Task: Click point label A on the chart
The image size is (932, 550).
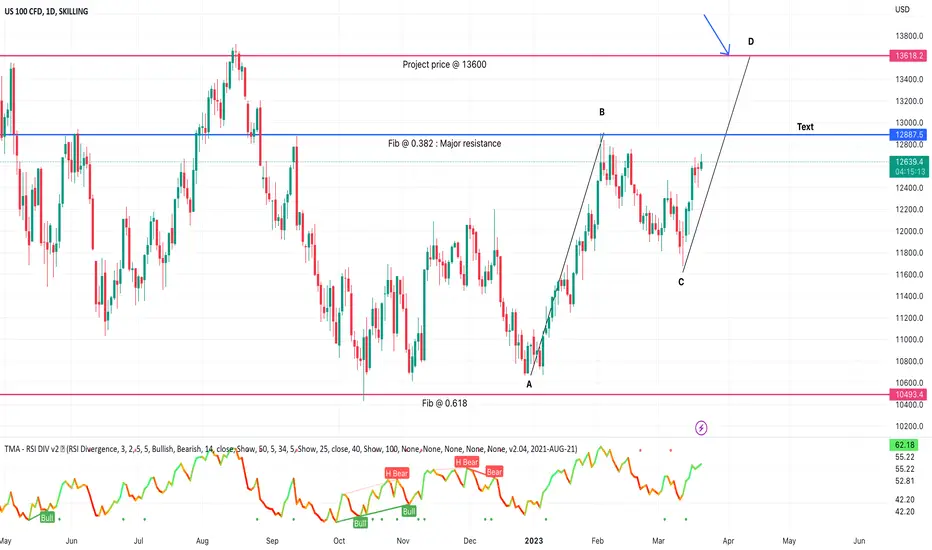Action: tap(529, 385)
